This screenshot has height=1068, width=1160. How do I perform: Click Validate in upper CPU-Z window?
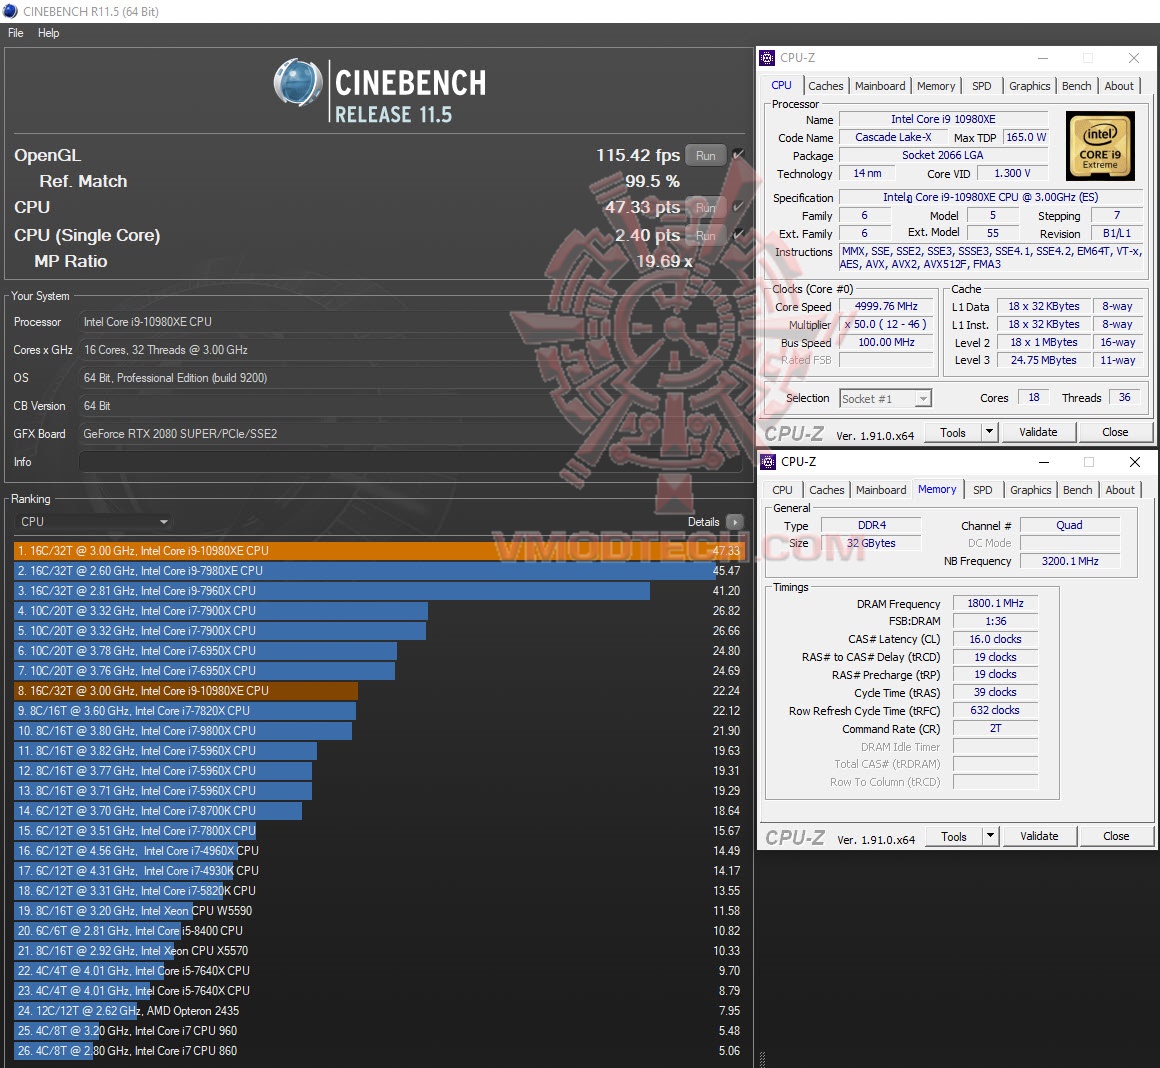click(x=1038, y=432)
